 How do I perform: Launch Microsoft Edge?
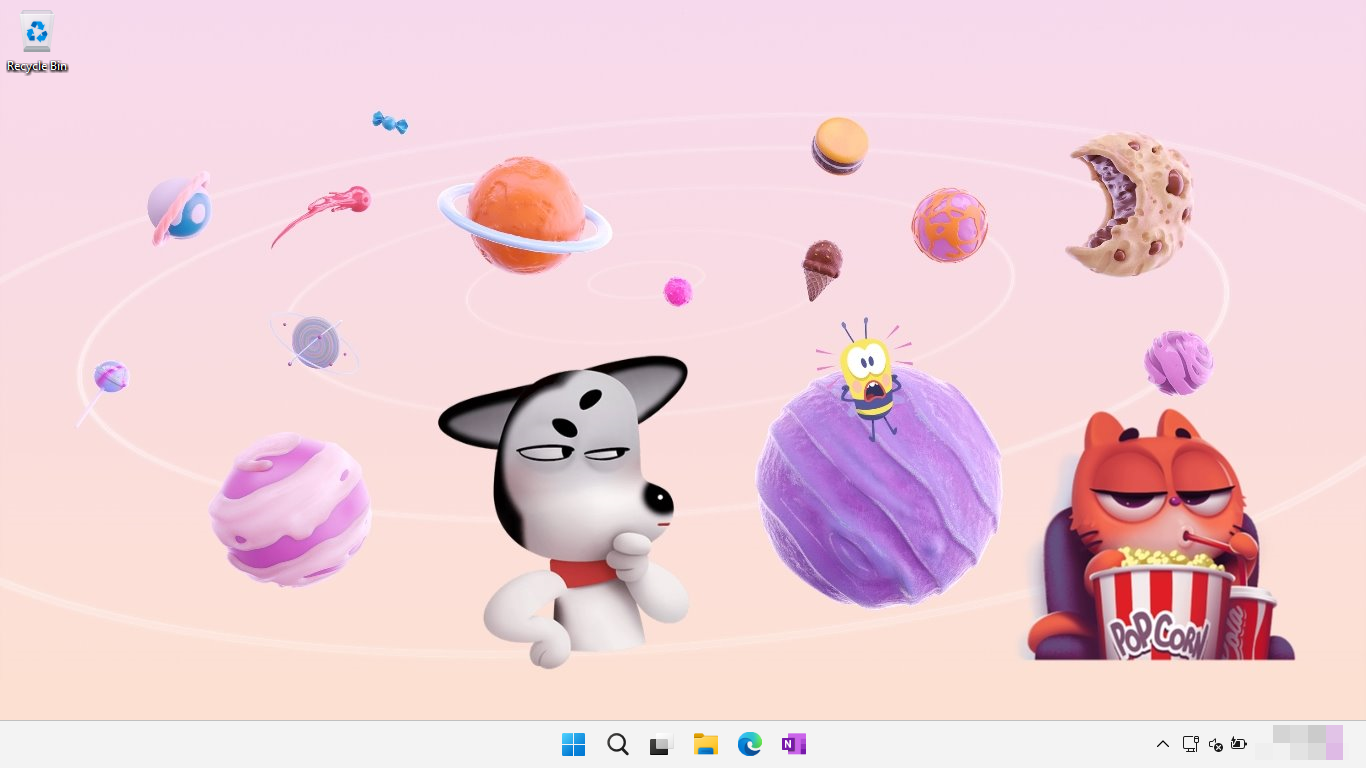pos(749,744)
